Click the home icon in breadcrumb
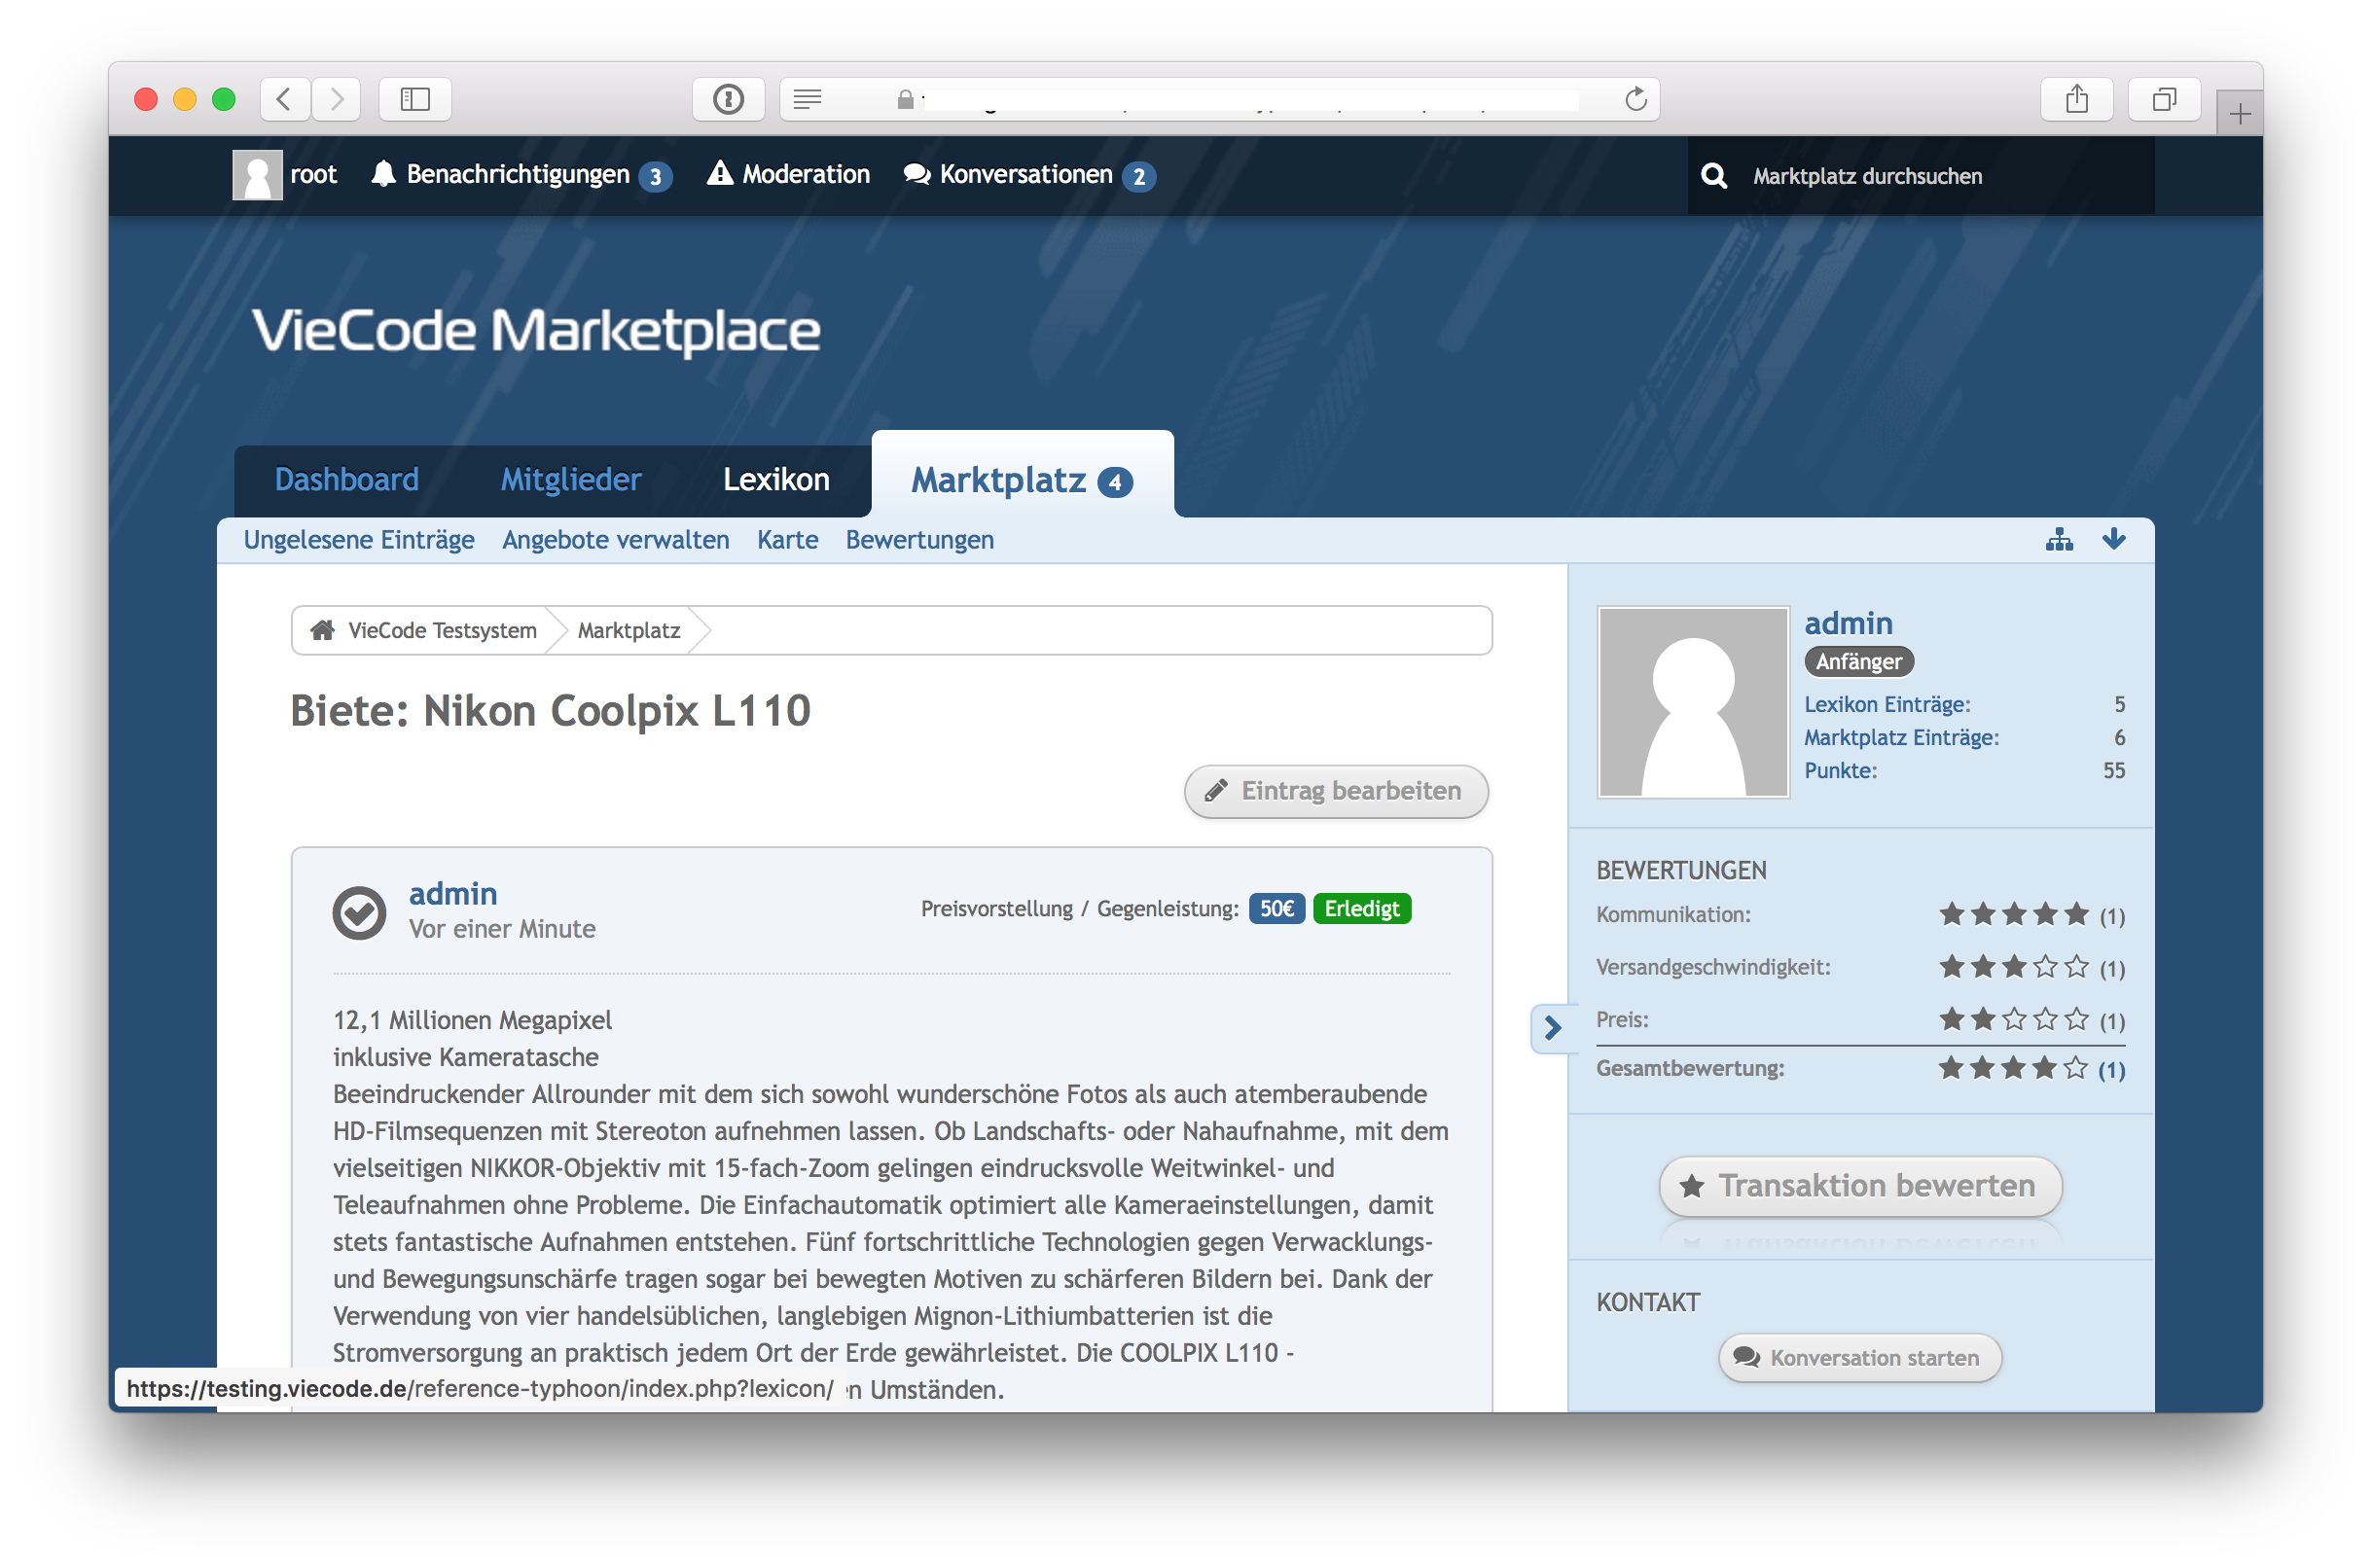Image resolution: width=2372 pixels, height=1568 pixels. [x=322, y=630]
